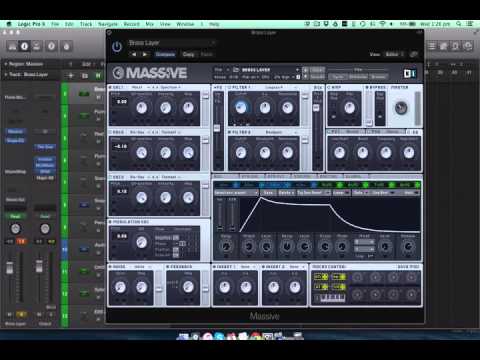The width and height of the screenshot is (480, 360).
Task: Click the envelope Release knob
Action: (408, 247)
